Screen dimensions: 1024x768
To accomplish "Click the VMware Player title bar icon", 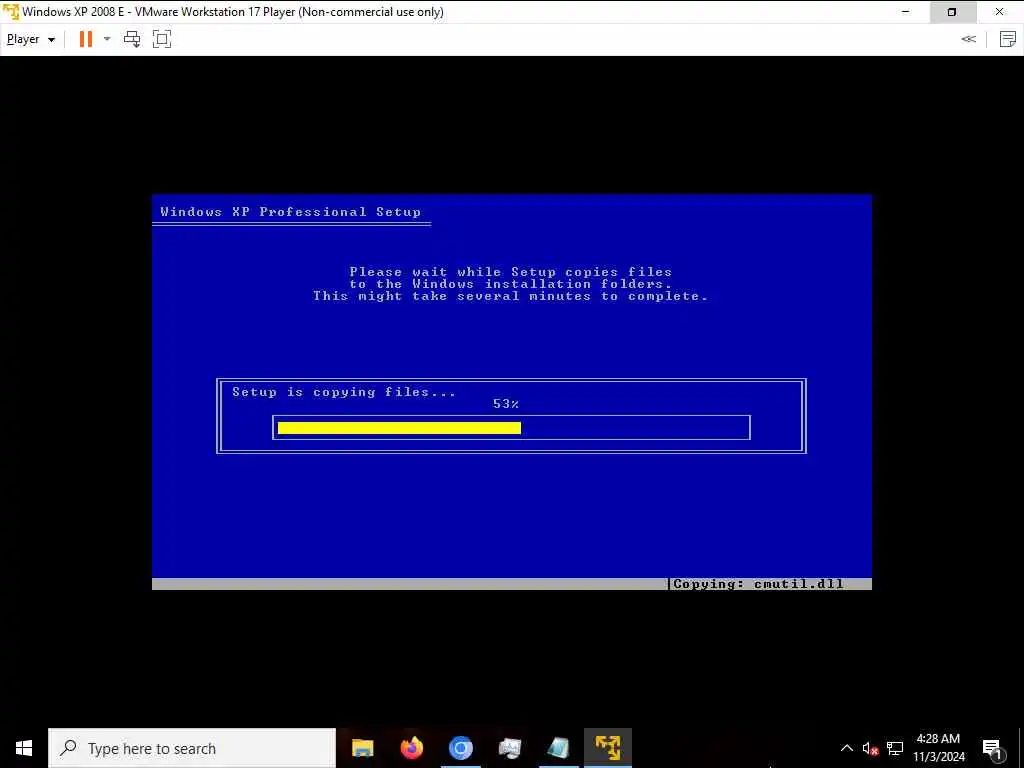I will click(11, 12).
